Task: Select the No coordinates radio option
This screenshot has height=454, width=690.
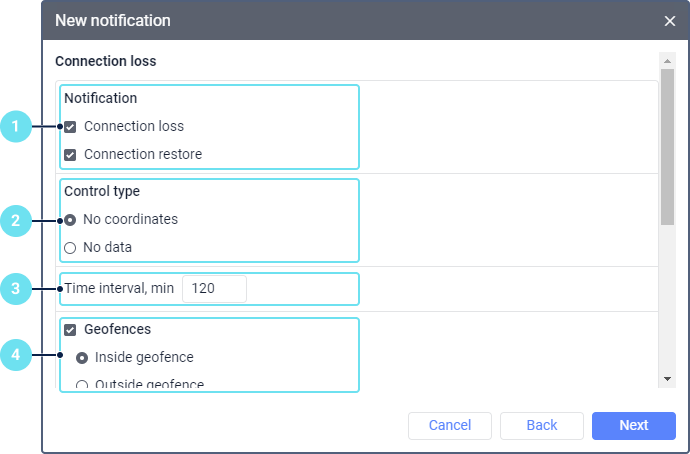Action: (x=70, y=219)
